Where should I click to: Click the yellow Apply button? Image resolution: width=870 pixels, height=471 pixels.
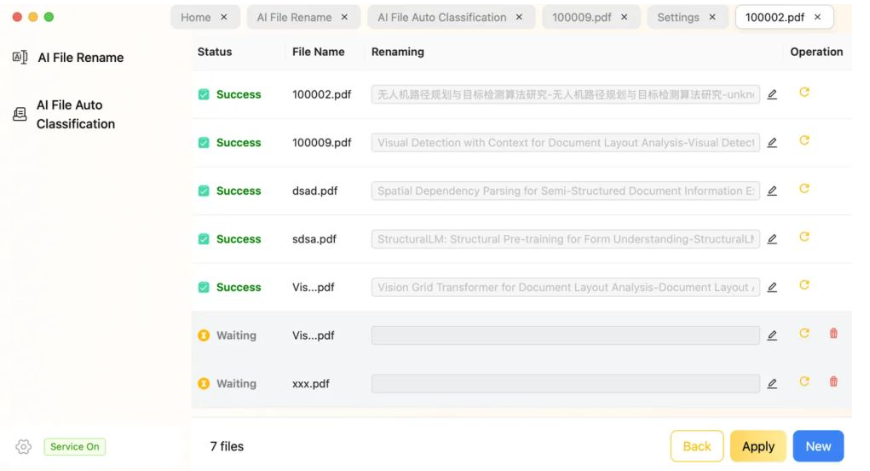[757, 446]
